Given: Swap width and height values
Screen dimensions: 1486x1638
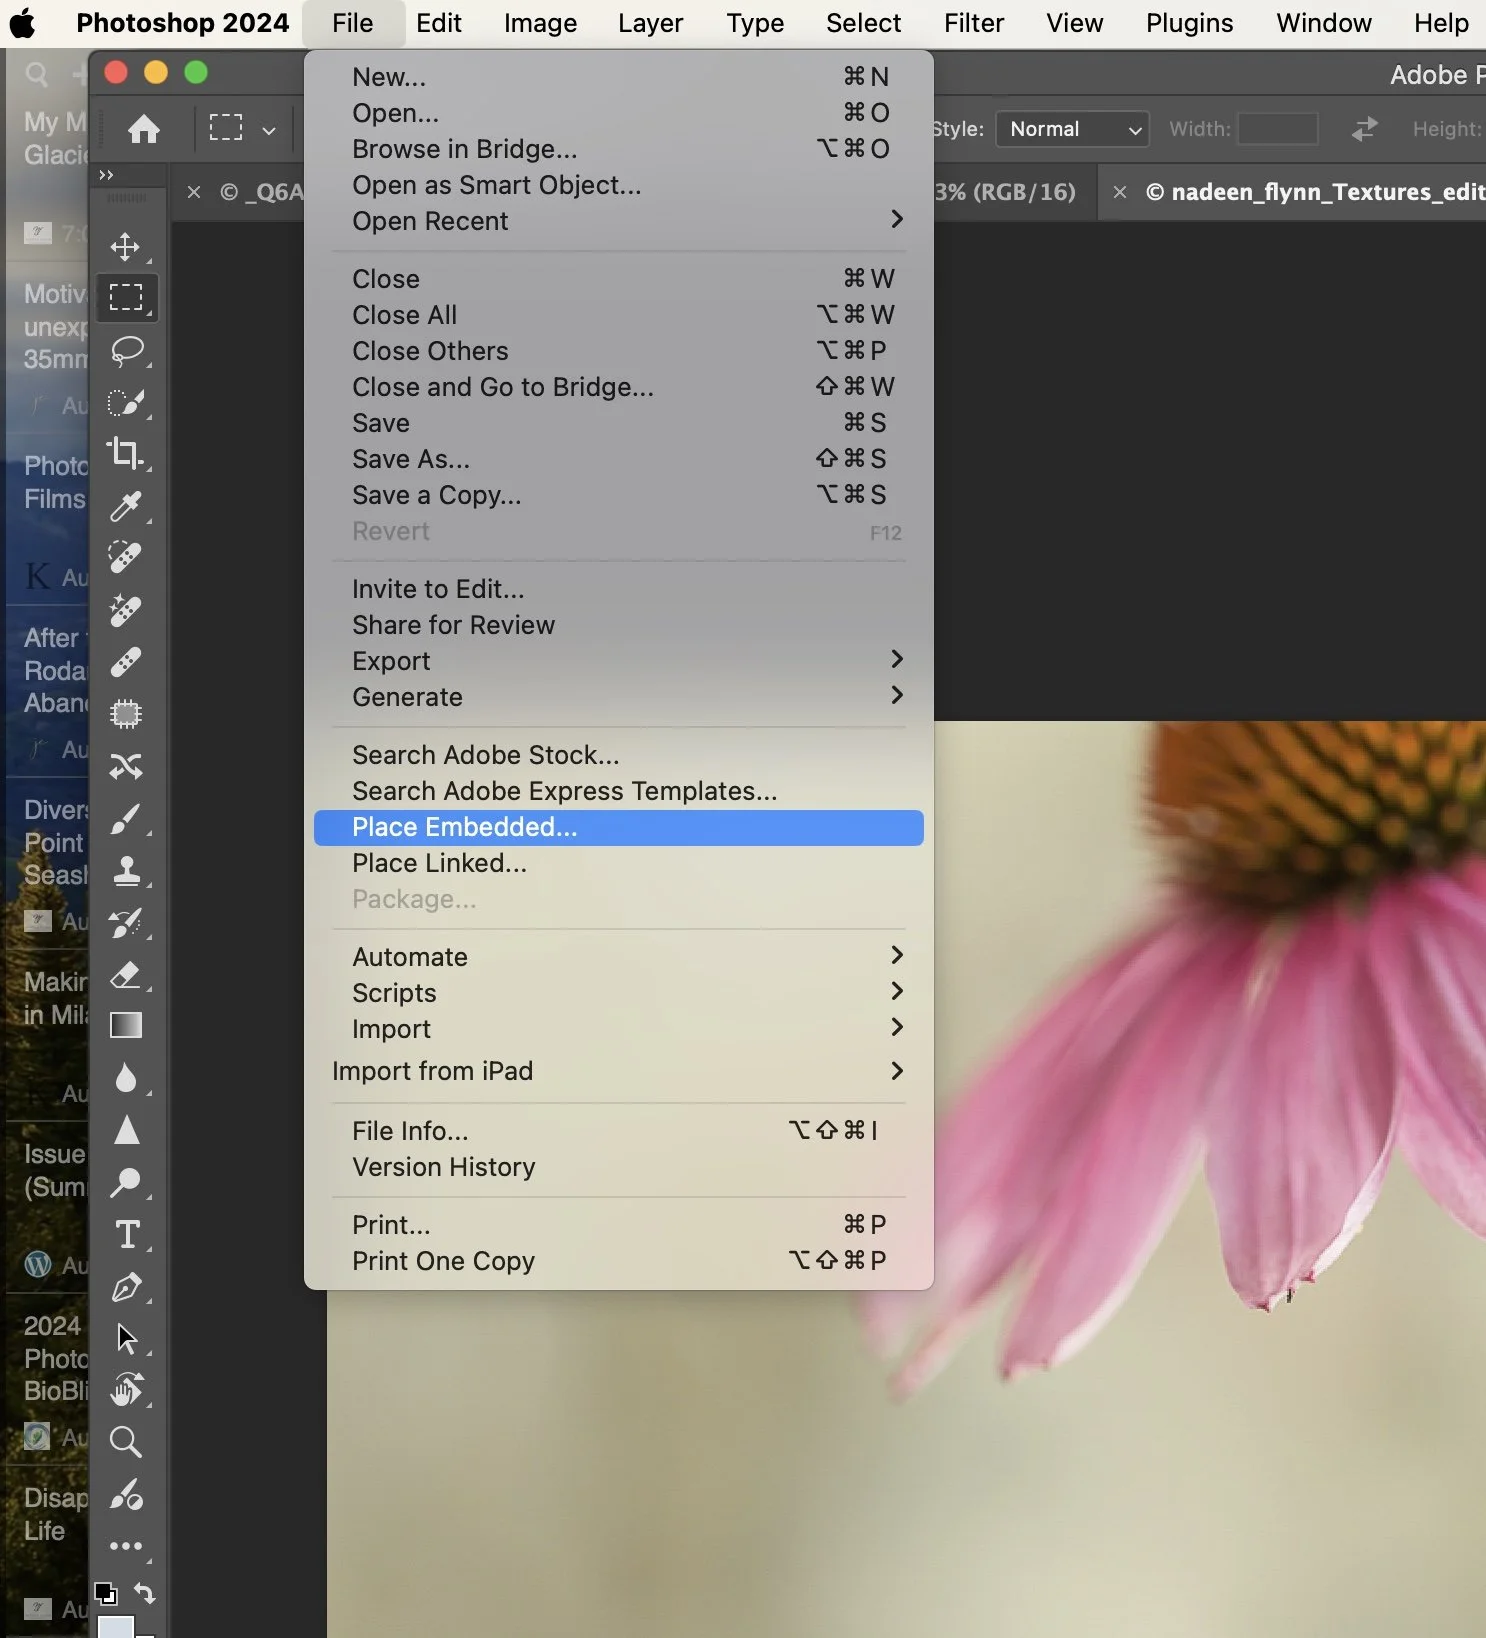Looking at the screenshot, I should tap(1364, 129).
